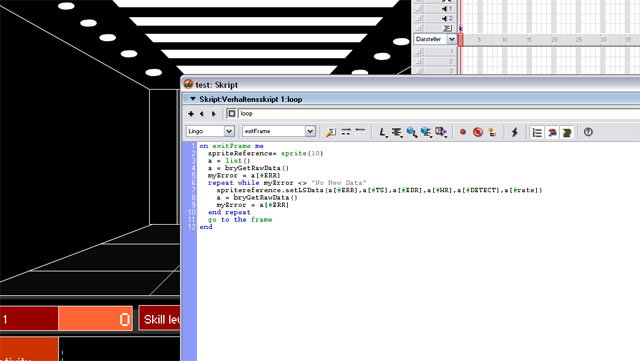
Task: Click the go to handler icon
Action: point(330,132)
